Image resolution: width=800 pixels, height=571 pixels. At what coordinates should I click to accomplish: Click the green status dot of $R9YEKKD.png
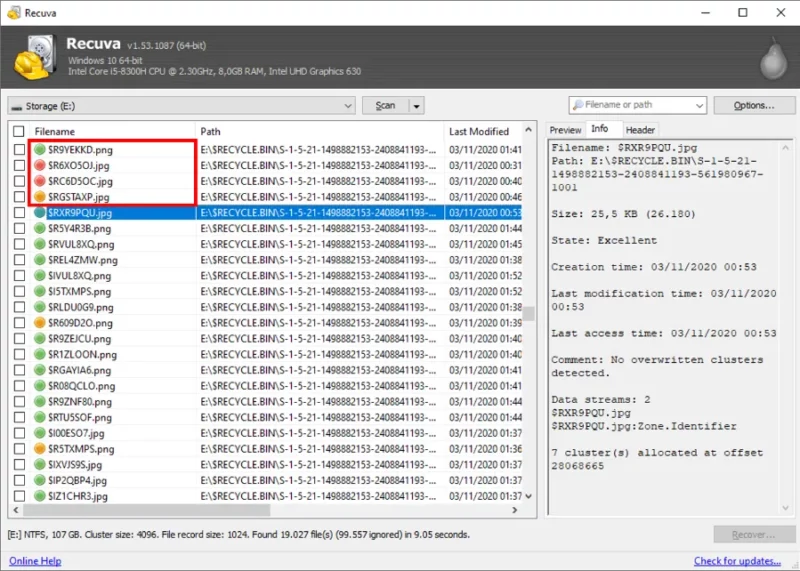[40, 150]
